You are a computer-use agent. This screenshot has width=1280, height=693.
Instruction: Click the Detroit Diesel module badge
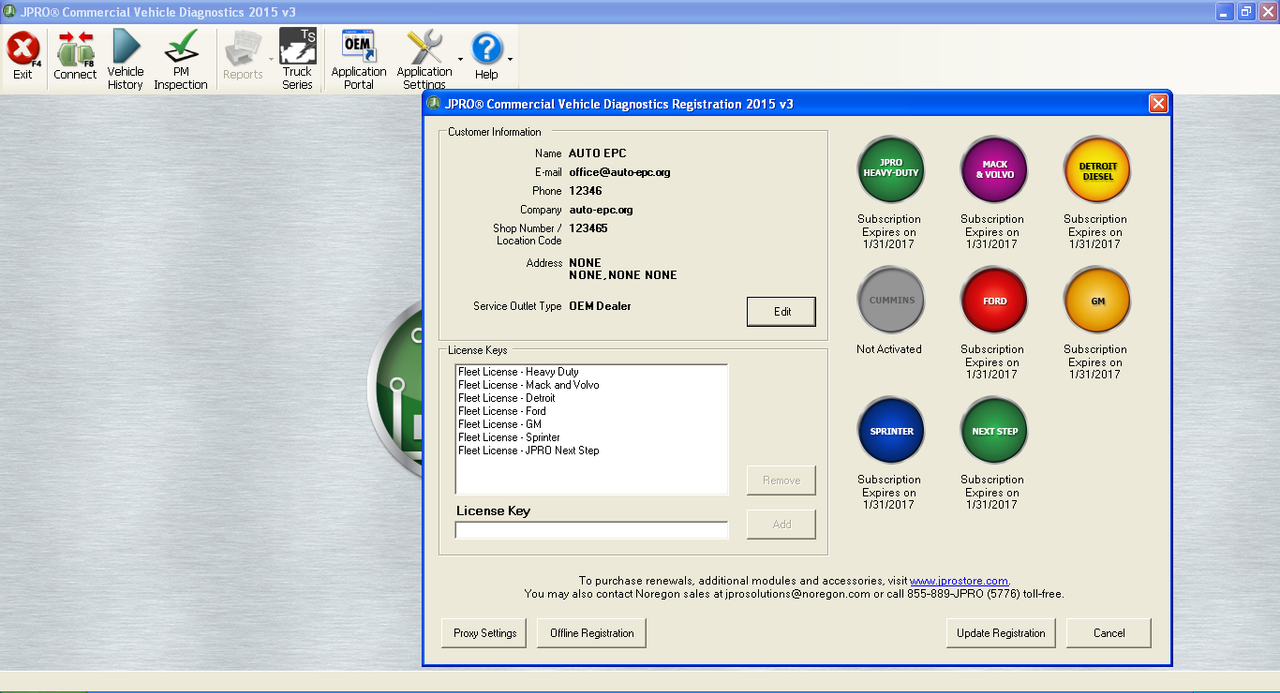point(1097,169)
